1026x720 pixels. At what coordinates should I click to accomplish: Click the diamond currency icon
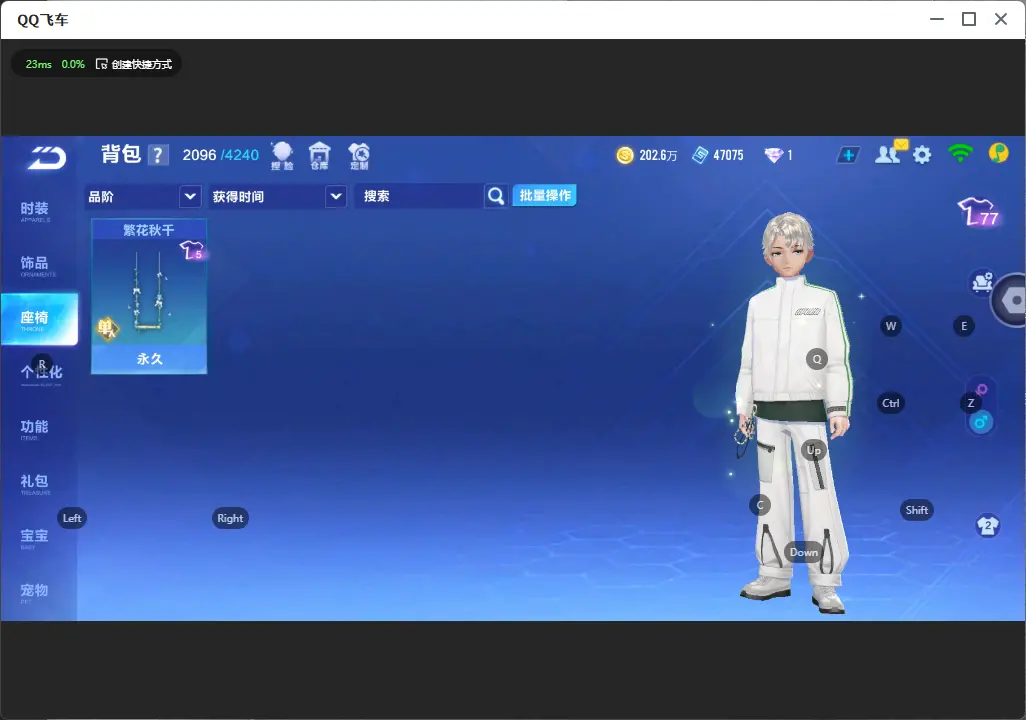773,155
